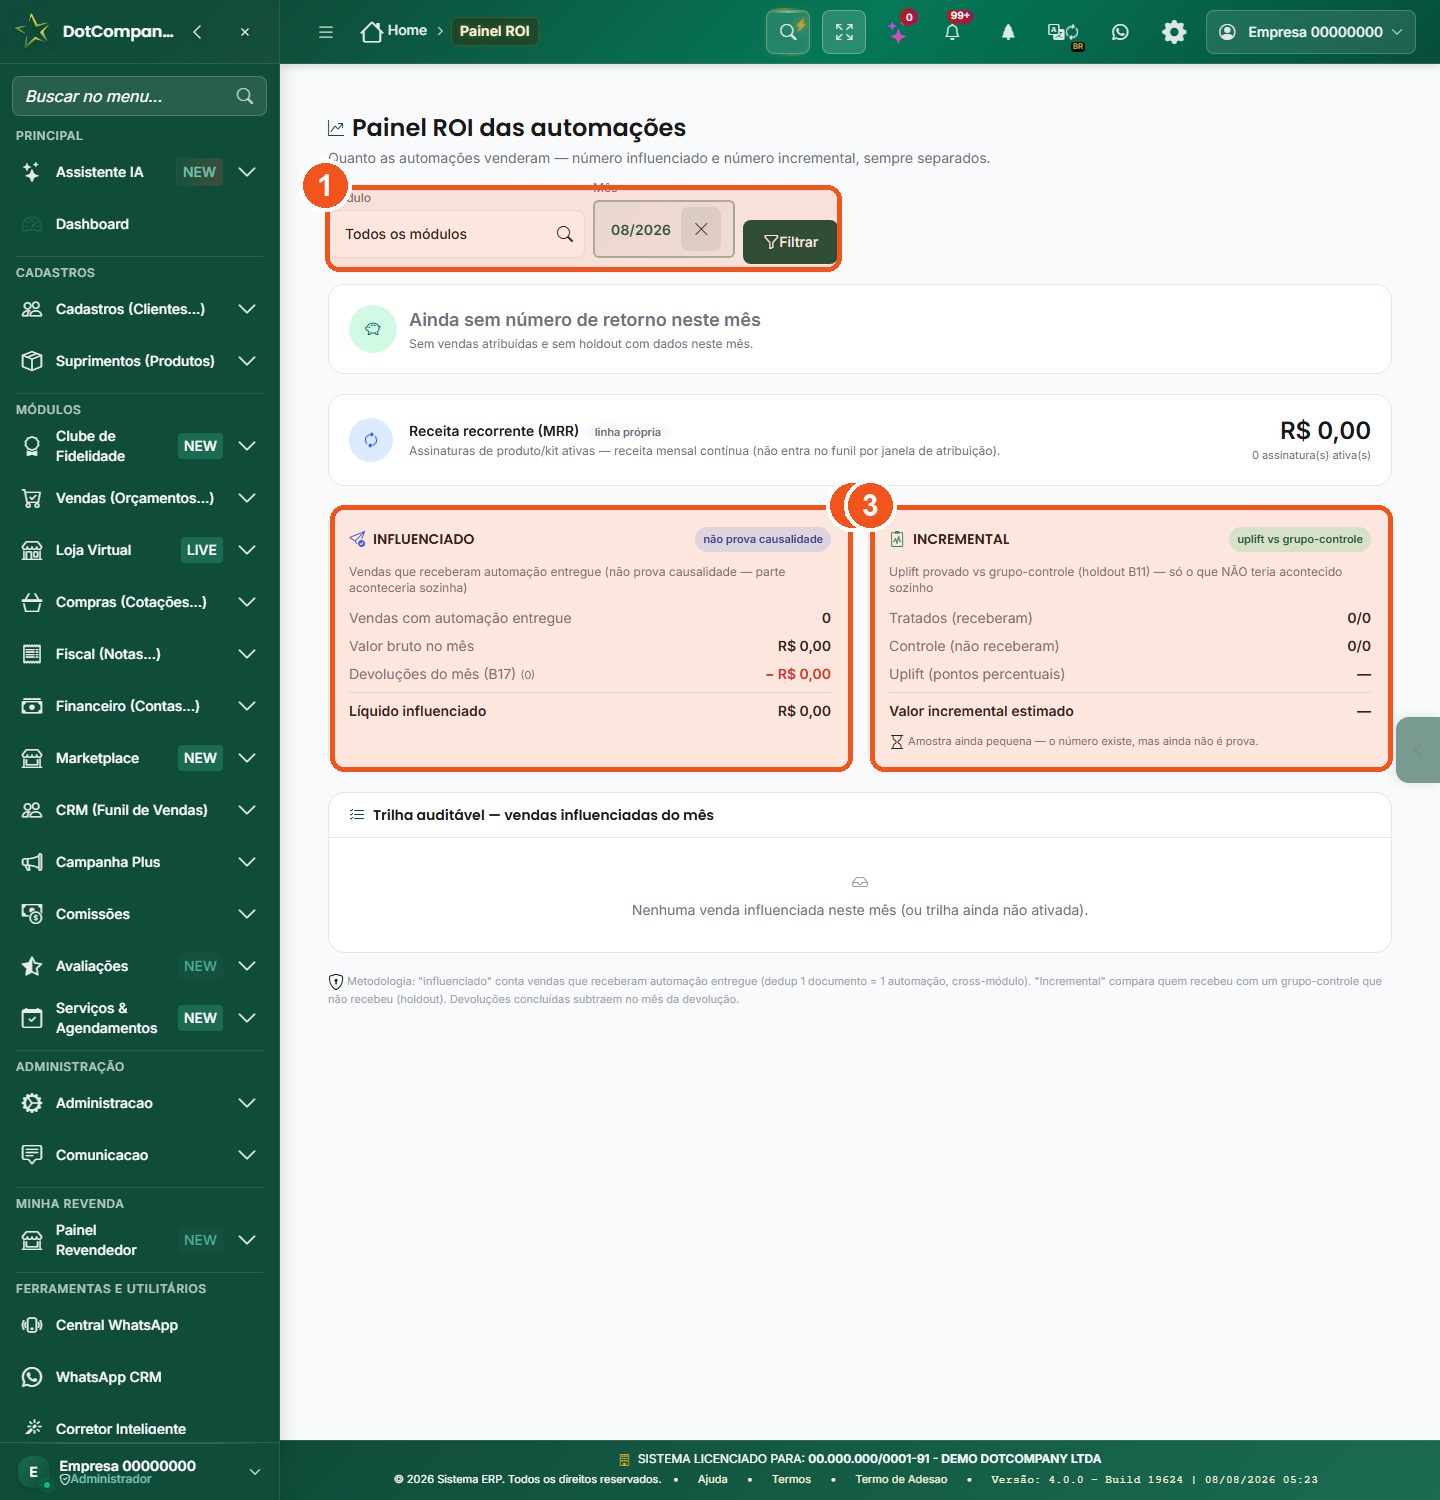Toggle fullscreen mode icon

pyautogui.click(x=844, y=32)
